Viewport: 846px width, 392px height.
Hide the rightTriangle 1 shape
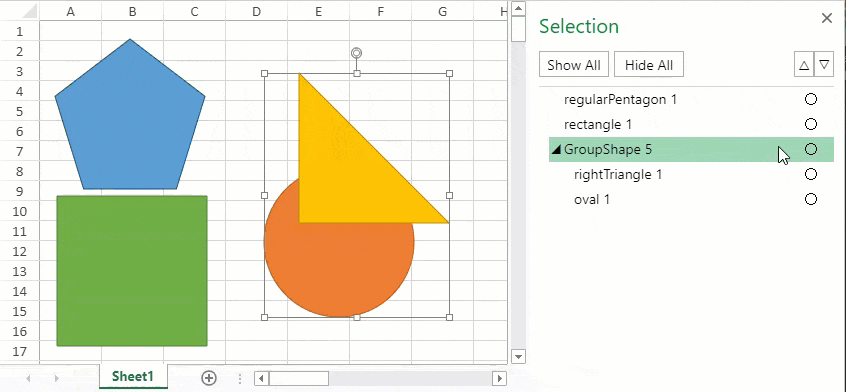click(810, 174)
